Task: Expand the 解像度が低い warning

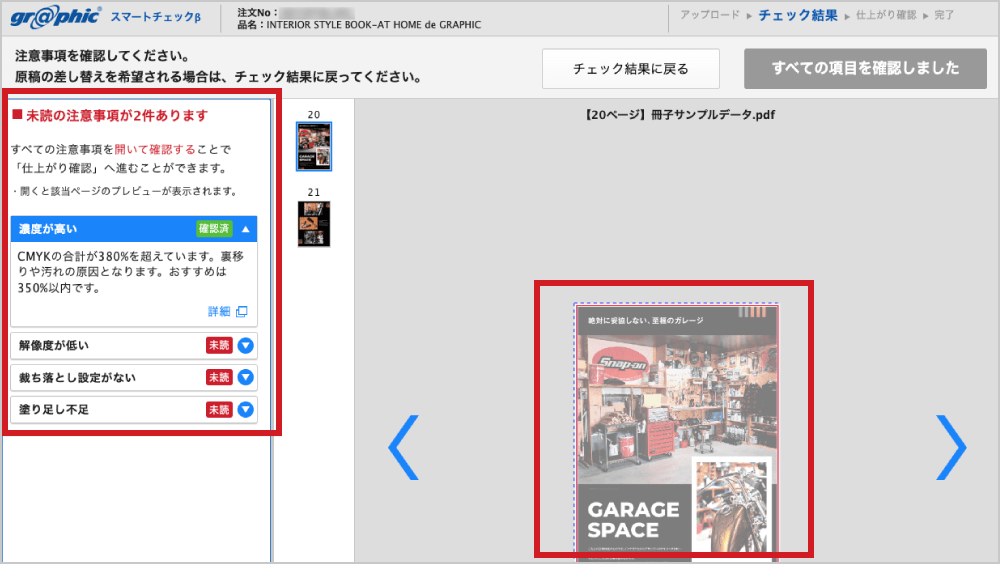Action: pyautogui.click(x=246, y=346)
